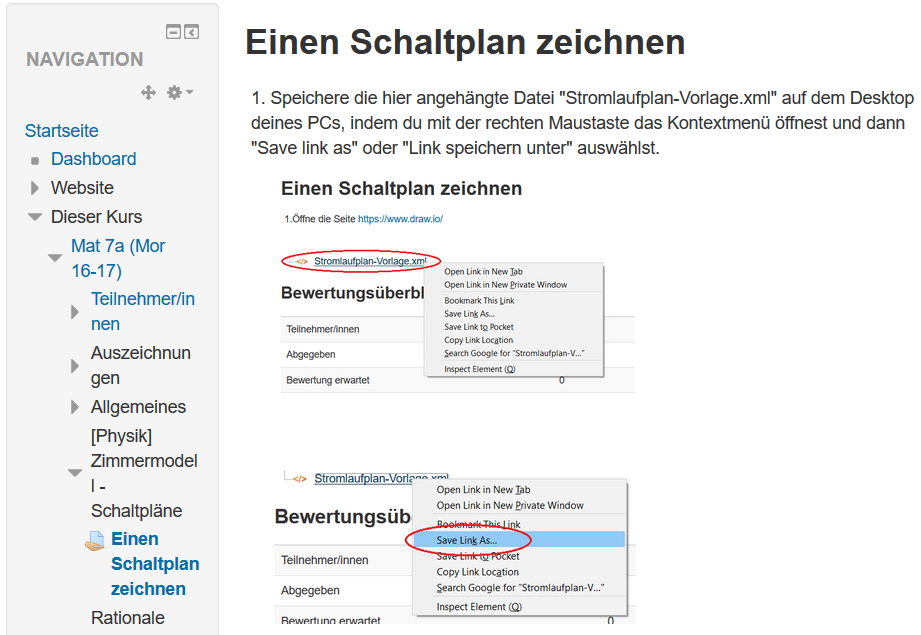Open the Dashboard link

tap(93, 159)
